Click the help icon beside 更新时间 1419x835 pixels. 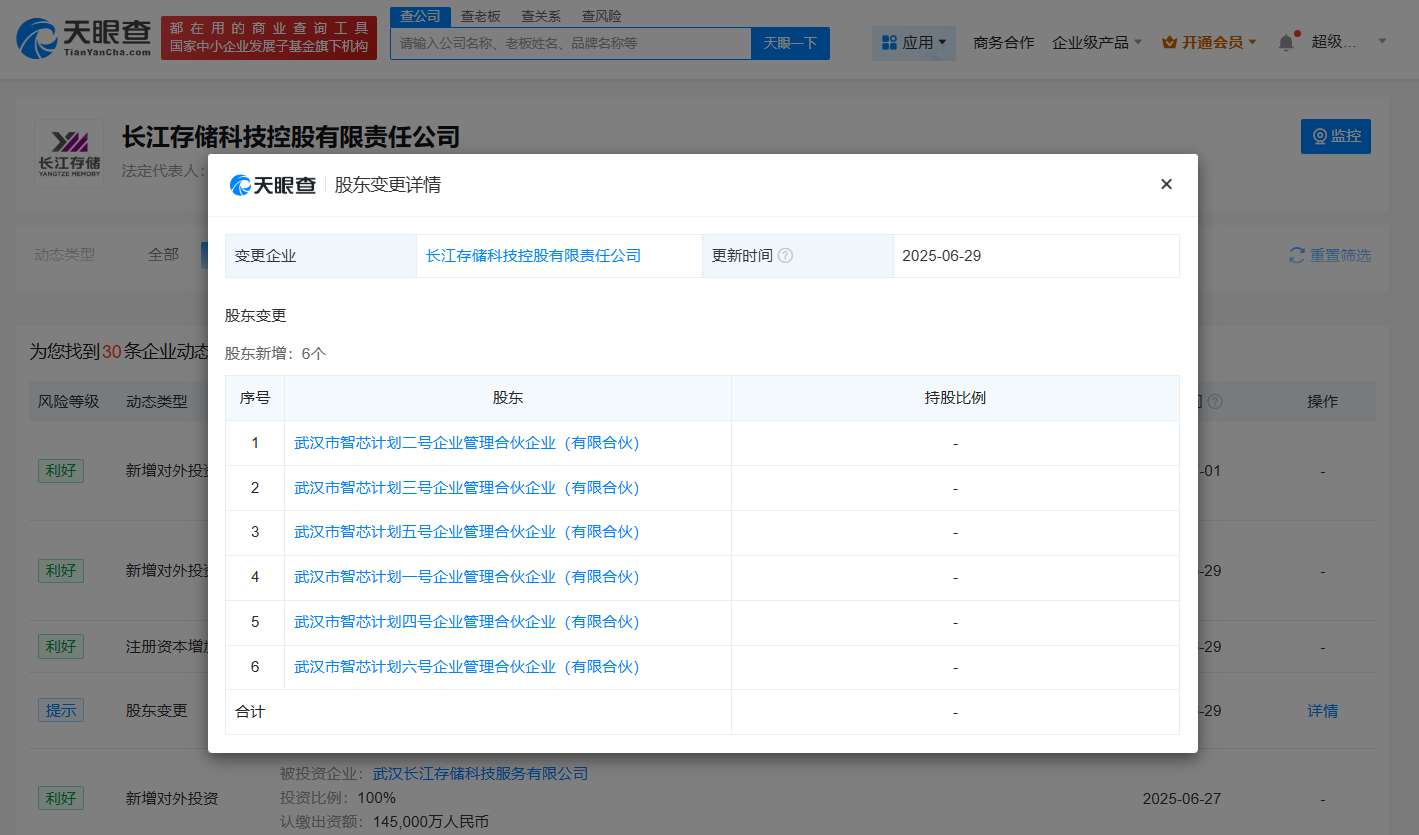tap(785, 256)
